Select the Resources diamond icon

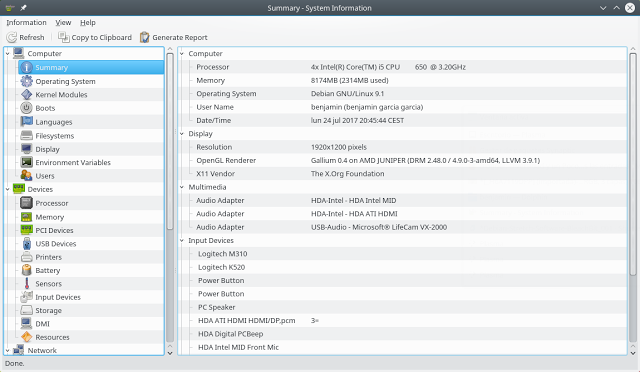(x=27, y=337)
